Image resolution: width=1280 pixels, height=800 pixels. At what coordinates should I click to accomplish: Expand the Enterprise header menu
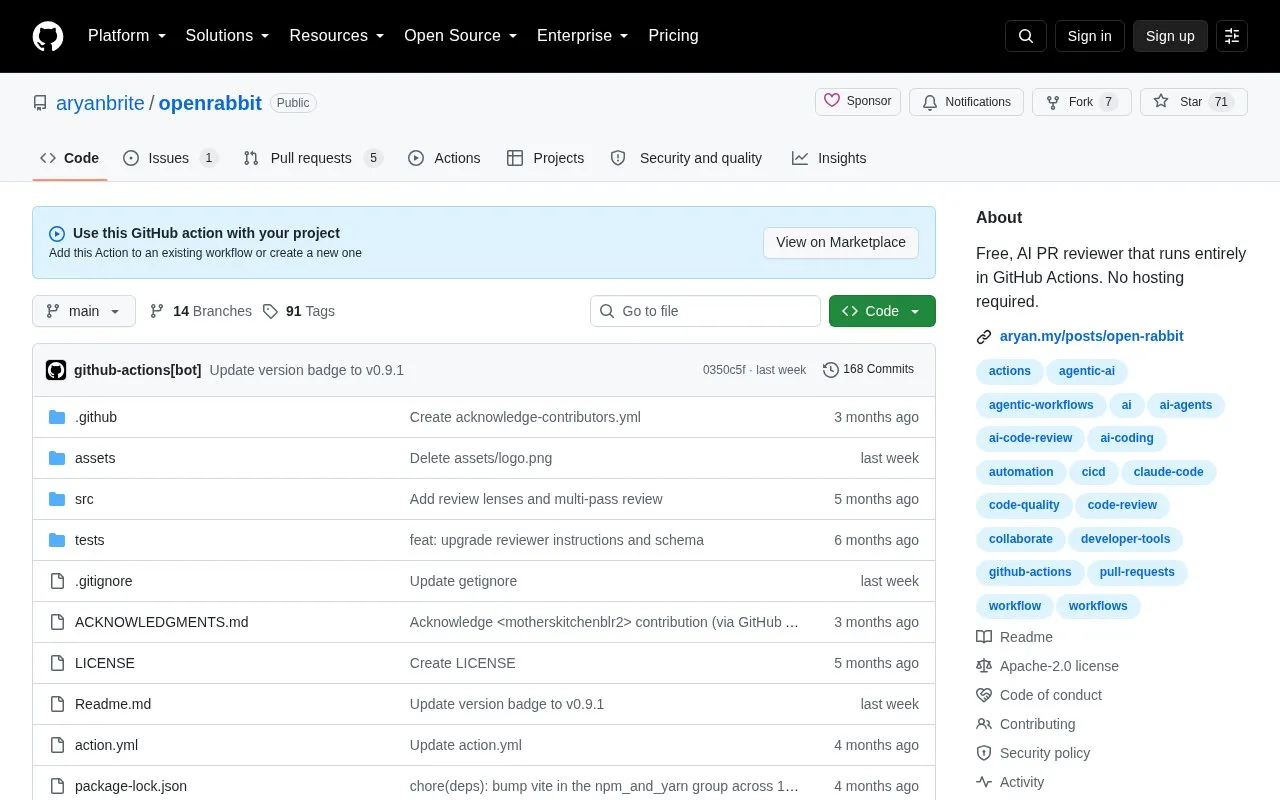coord(582,36)
